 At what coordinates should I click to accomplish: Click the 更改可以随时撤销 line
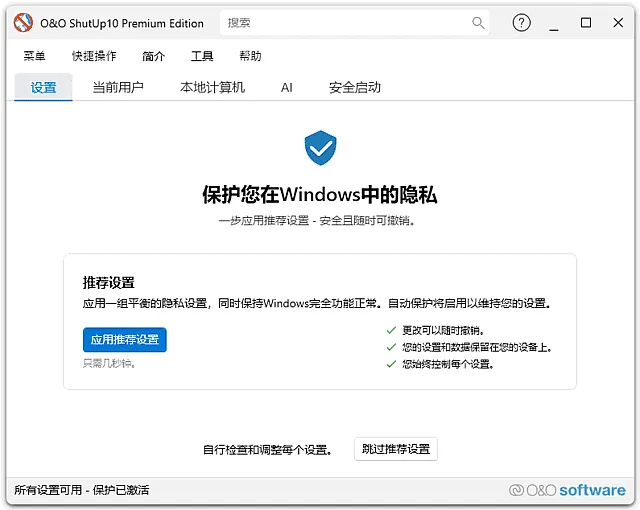point(443,330)
